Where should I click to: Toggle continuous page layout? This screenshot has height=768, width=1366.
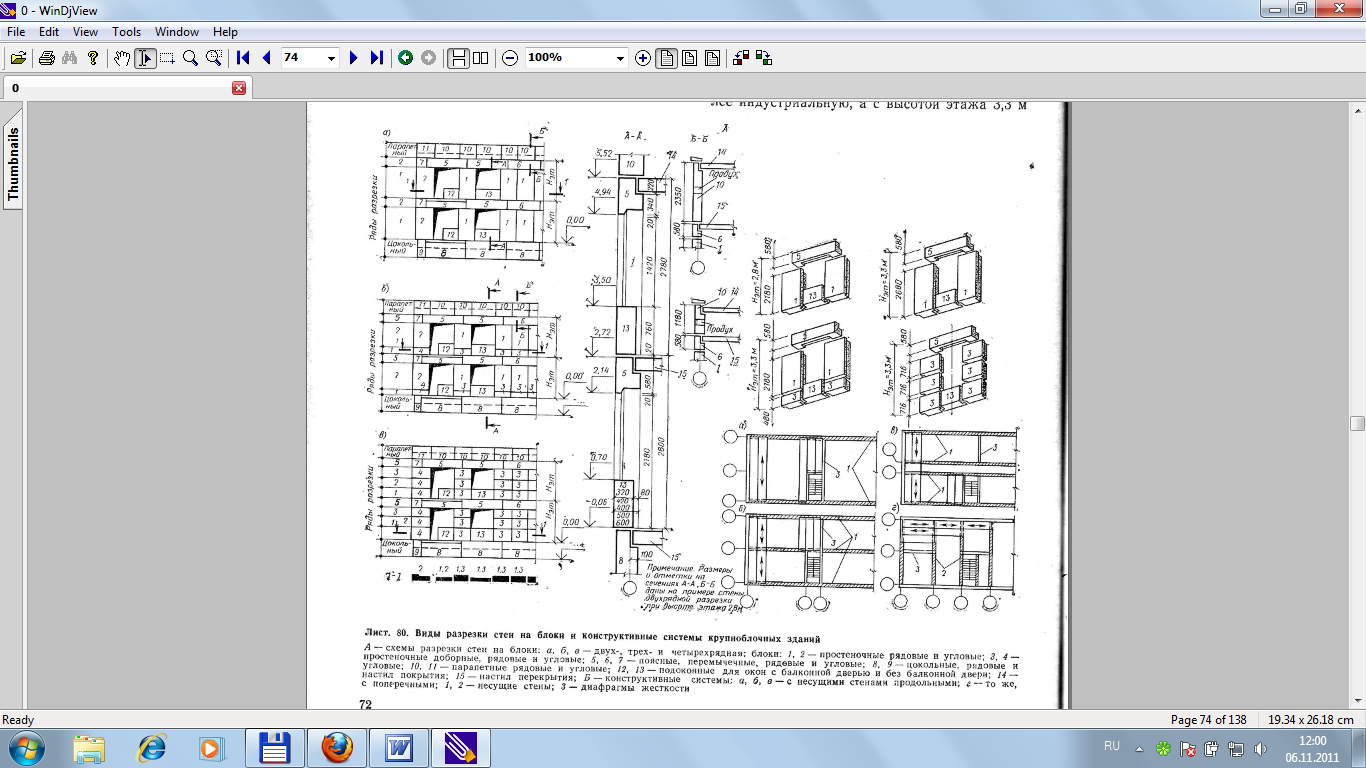pos(458,58)
